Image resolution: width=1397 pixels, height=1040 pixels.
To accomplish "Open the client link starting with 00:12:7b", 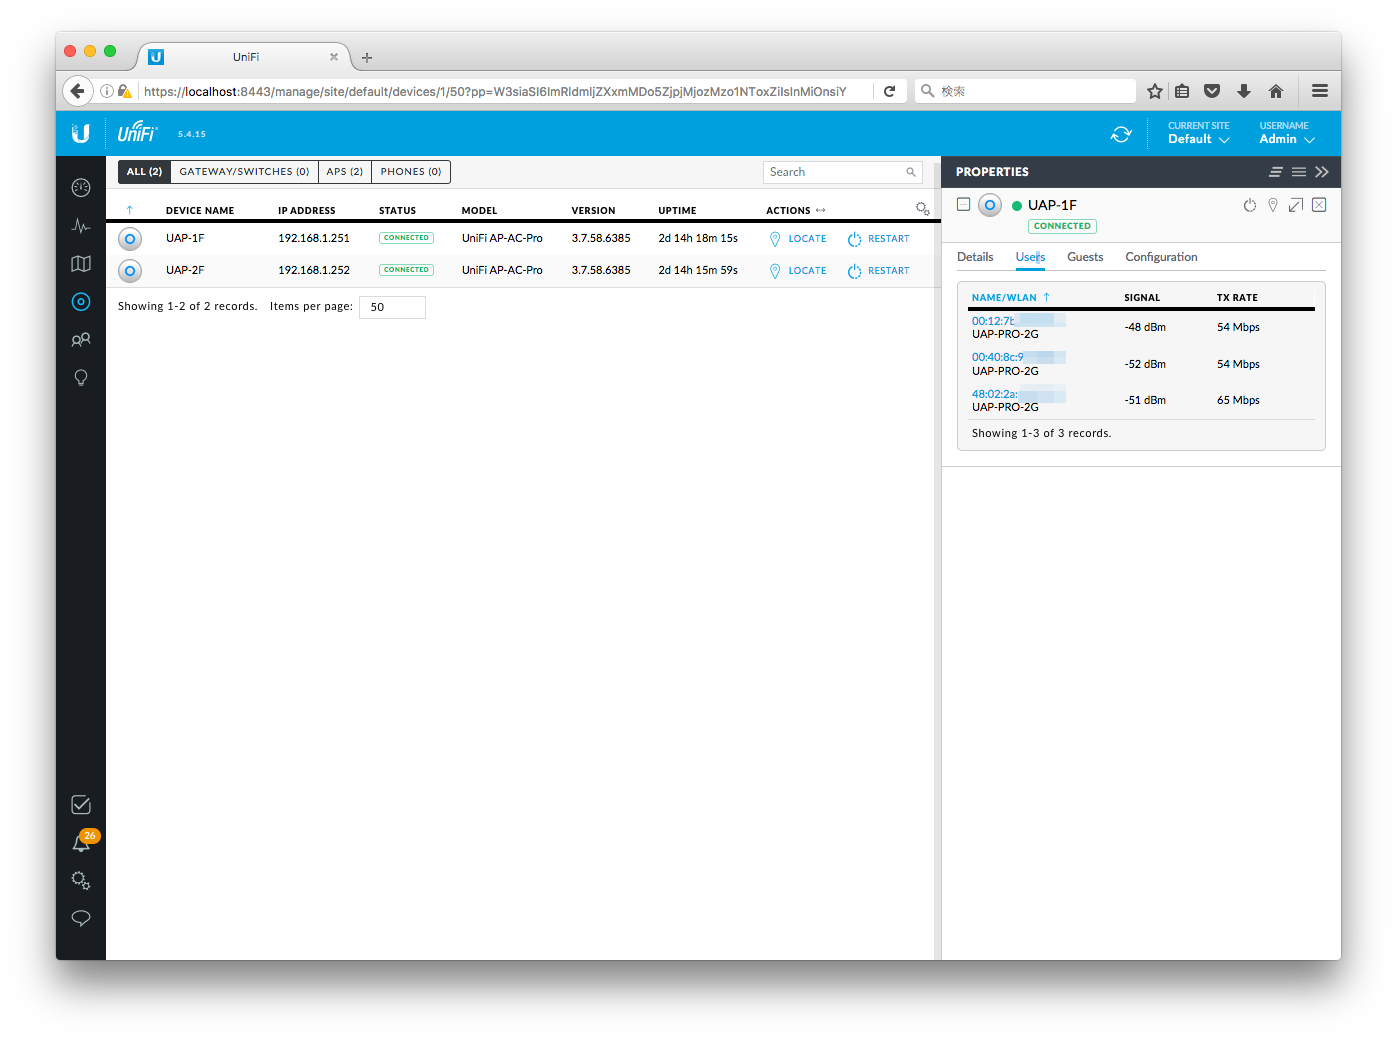I will coord(1018,321).
